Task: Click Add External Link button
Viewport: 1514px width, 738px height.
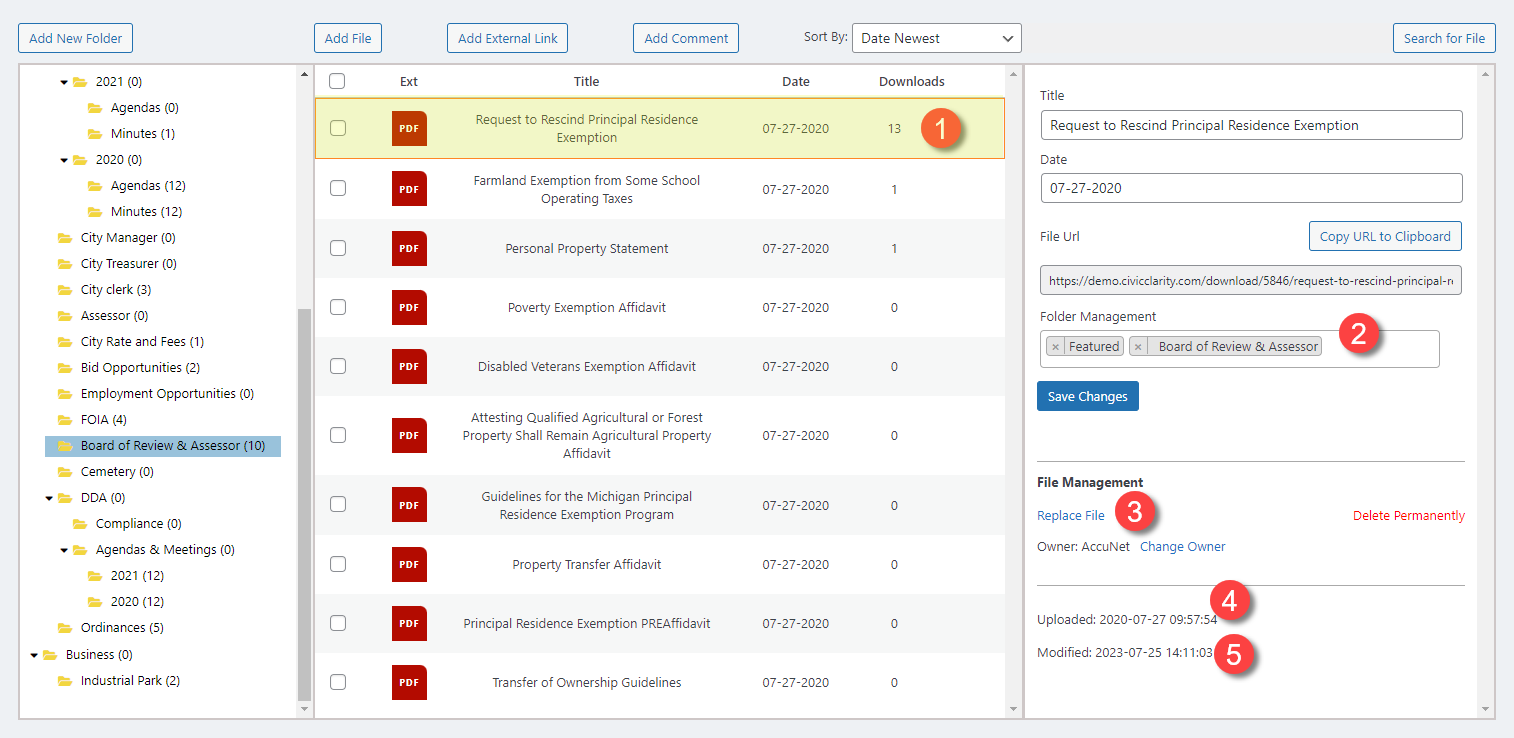Action: [508, 38]
